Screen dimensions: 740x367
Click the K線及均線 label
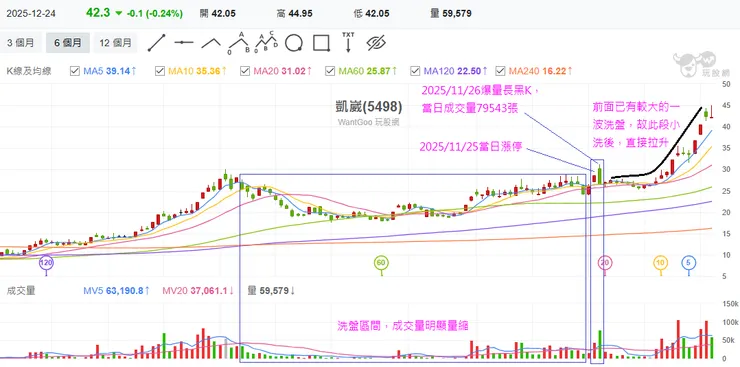(29, 71)
